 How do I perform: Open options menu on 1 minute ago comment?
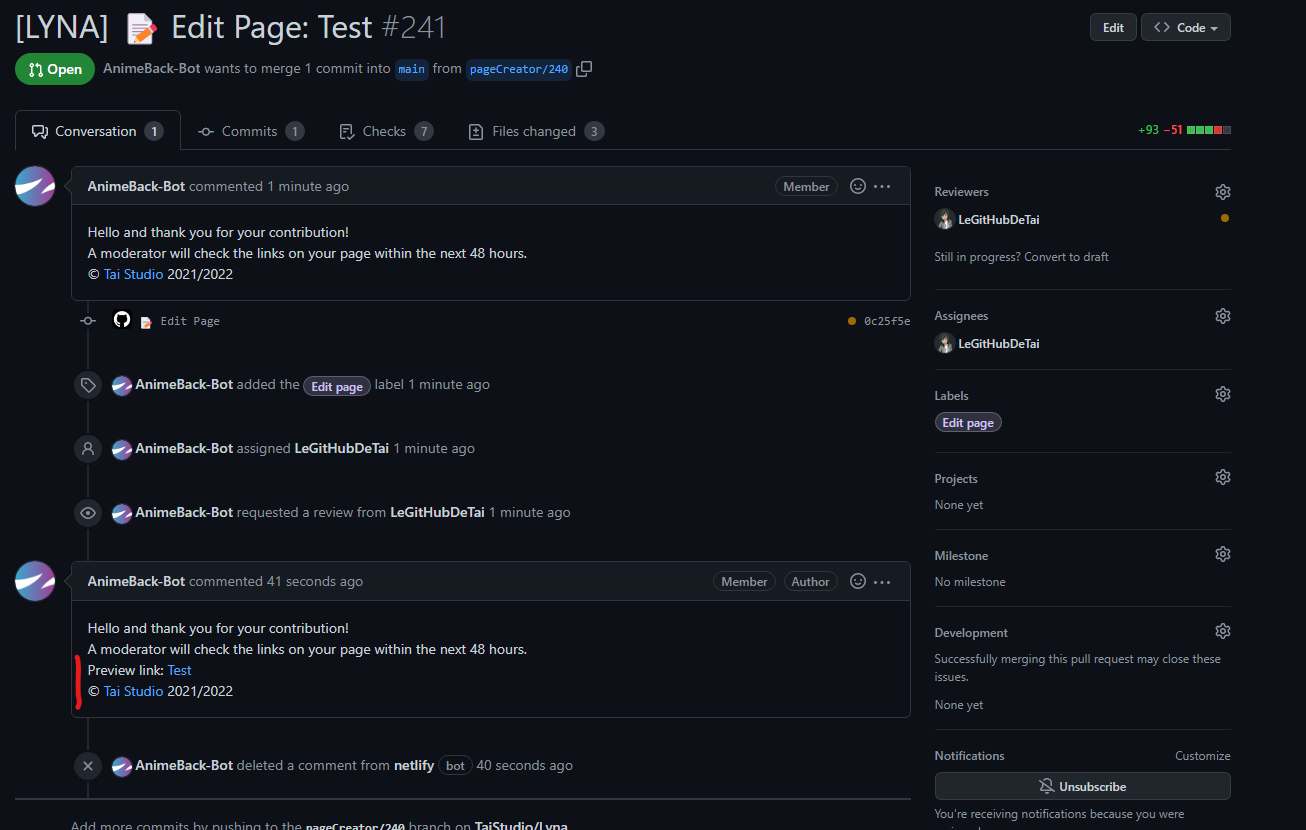point(882,186)
